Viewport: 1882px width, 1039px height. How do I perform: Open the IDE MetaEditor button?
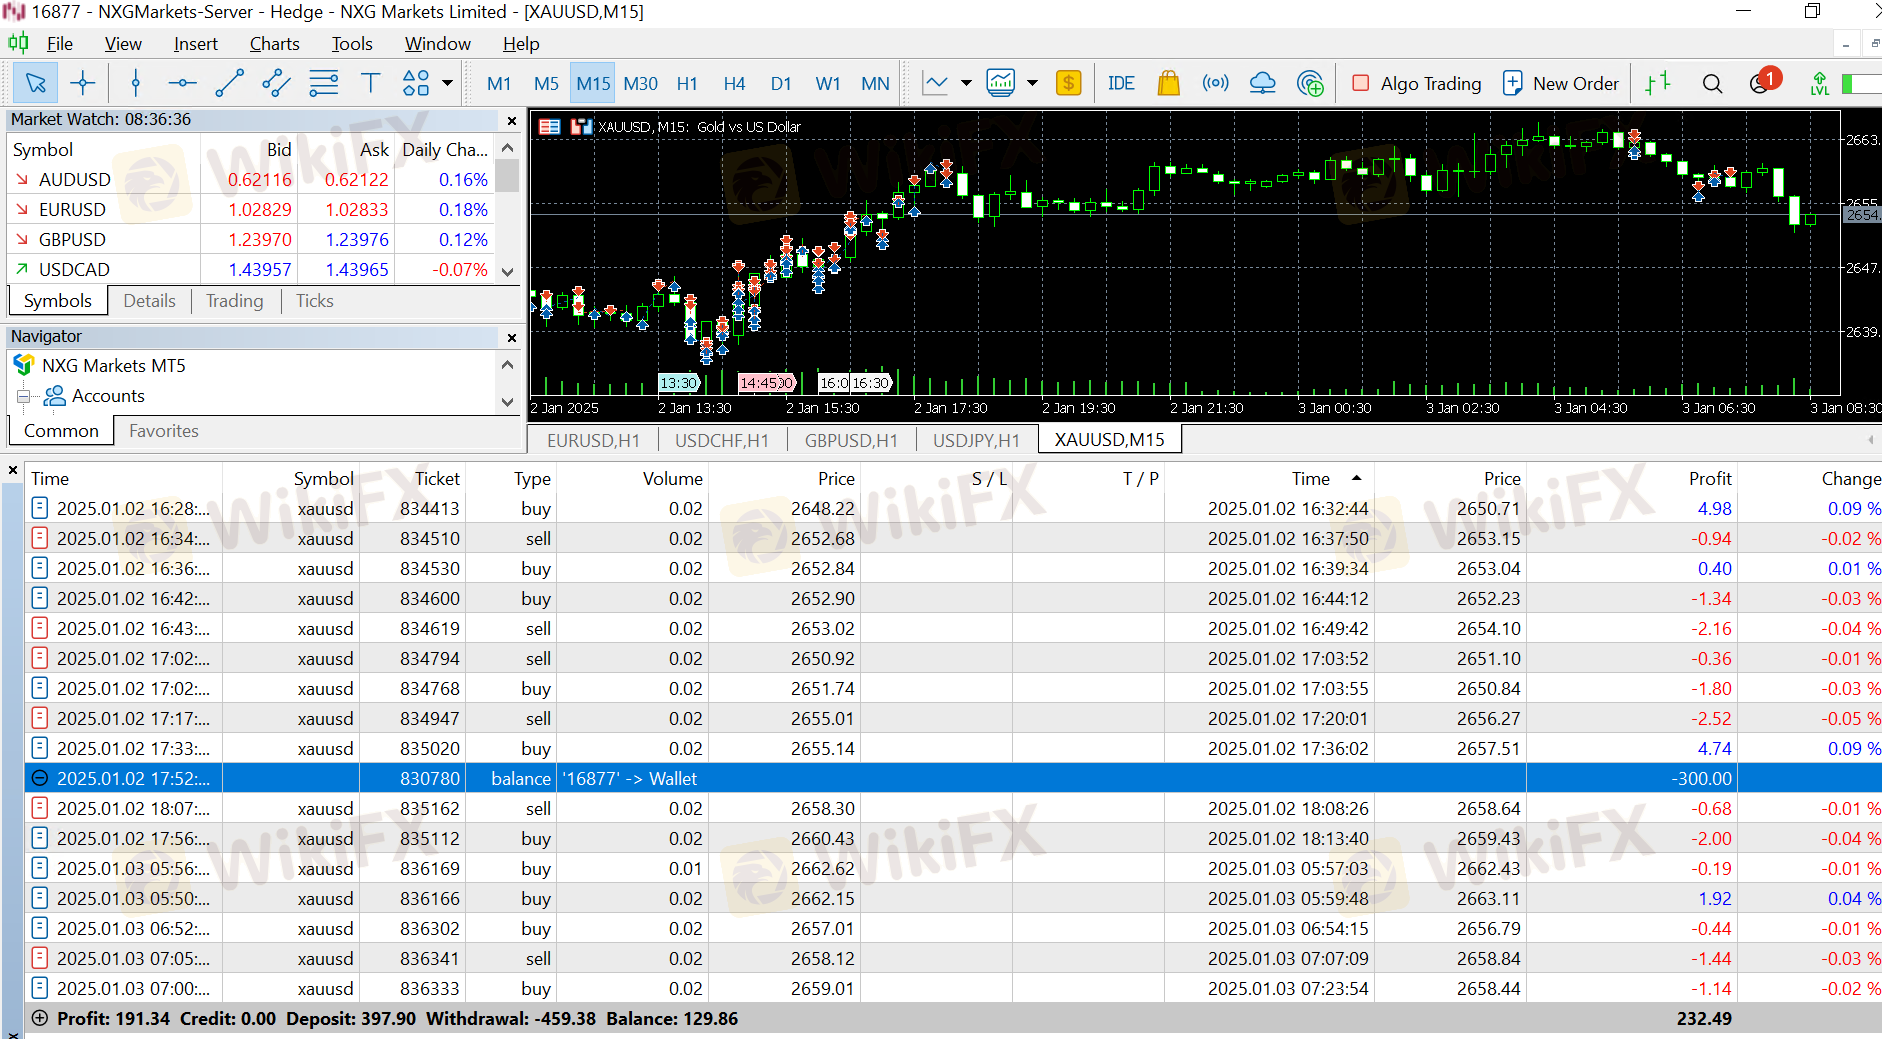pyautogui.click(x=1121, y=83)
